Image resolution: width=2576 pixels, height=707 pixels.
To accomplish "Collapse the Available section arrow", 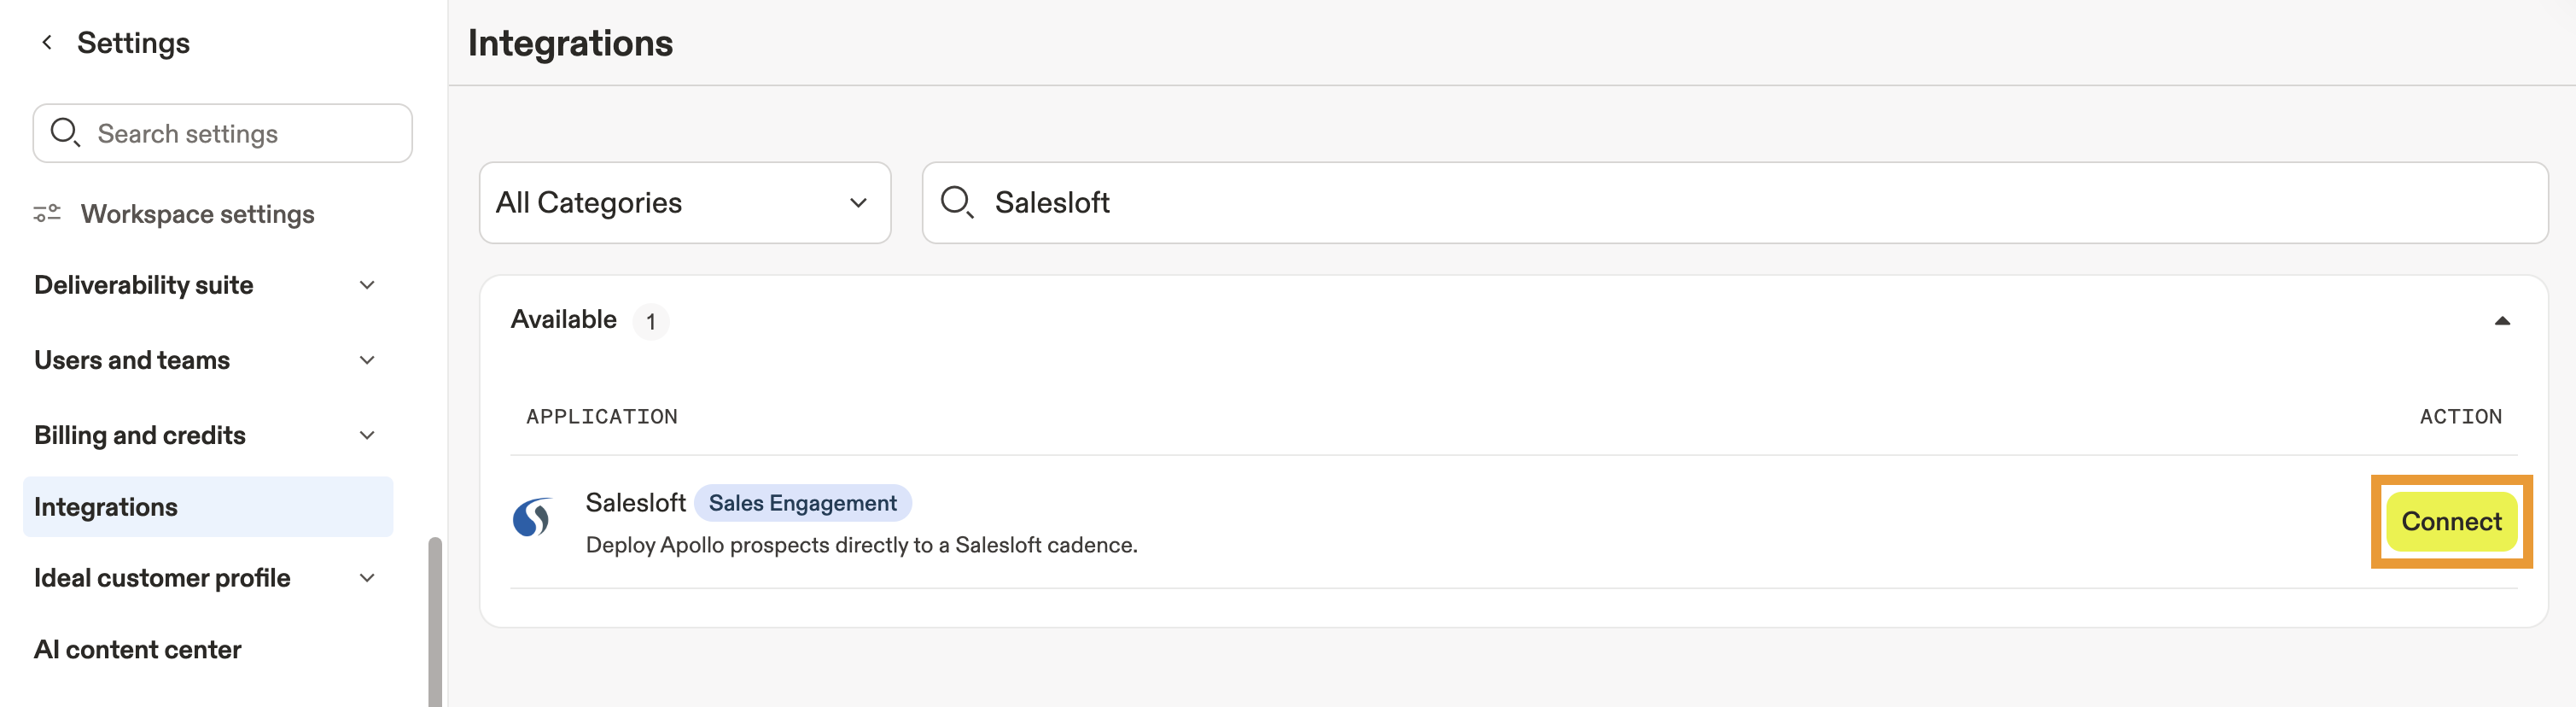I will coord(2501,321).
